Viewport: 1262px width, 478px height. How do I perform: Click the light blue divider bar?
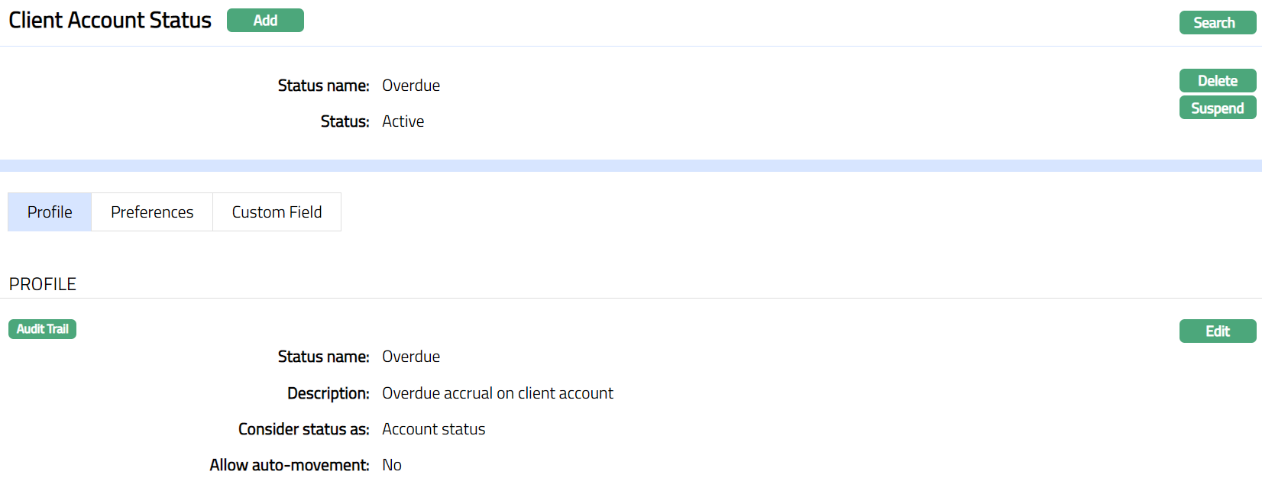(631, 165)
